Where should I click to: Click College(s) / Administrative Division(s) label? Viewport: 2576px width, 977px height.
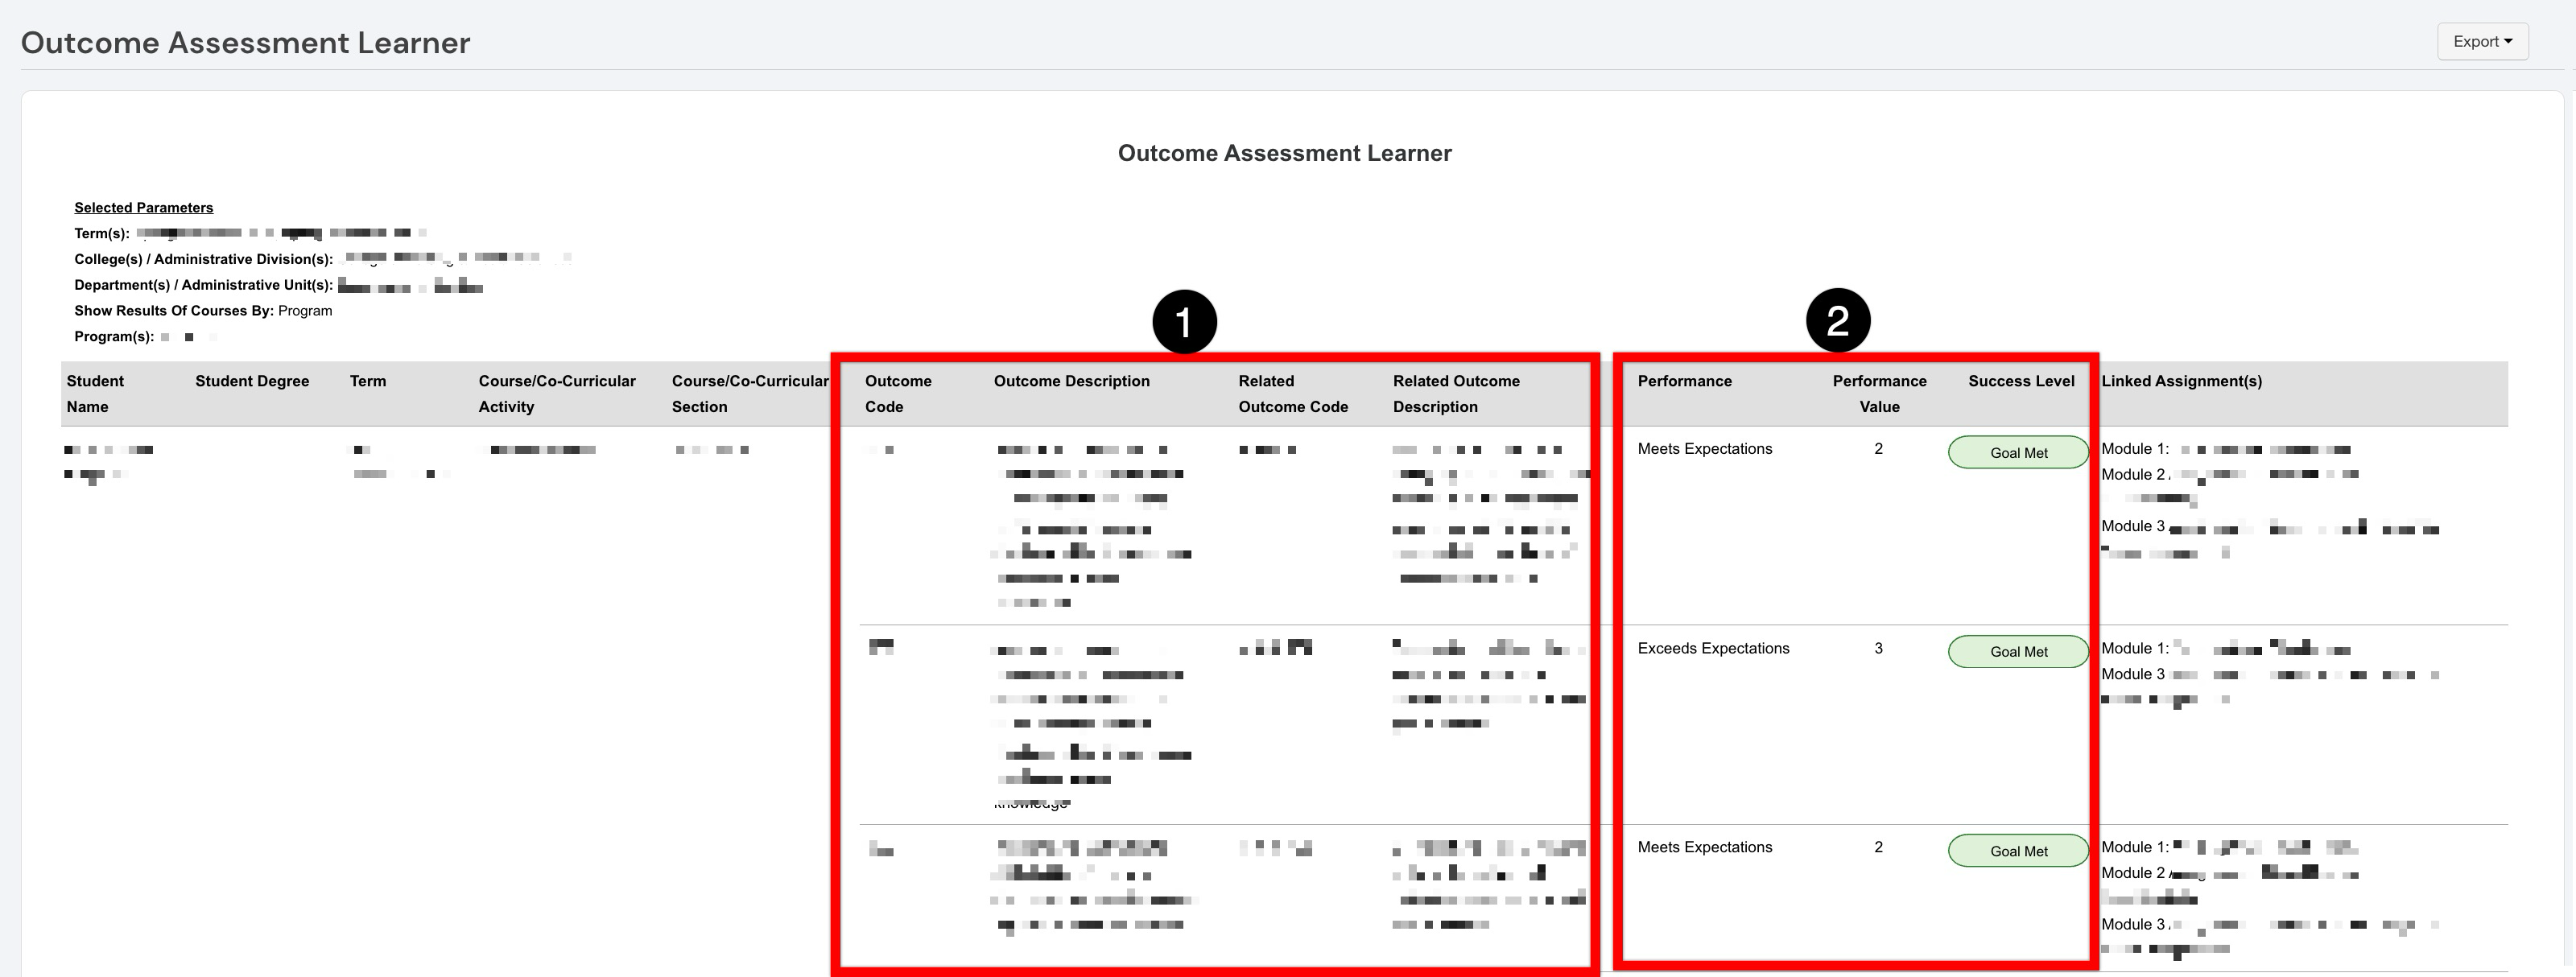point(203,259)
